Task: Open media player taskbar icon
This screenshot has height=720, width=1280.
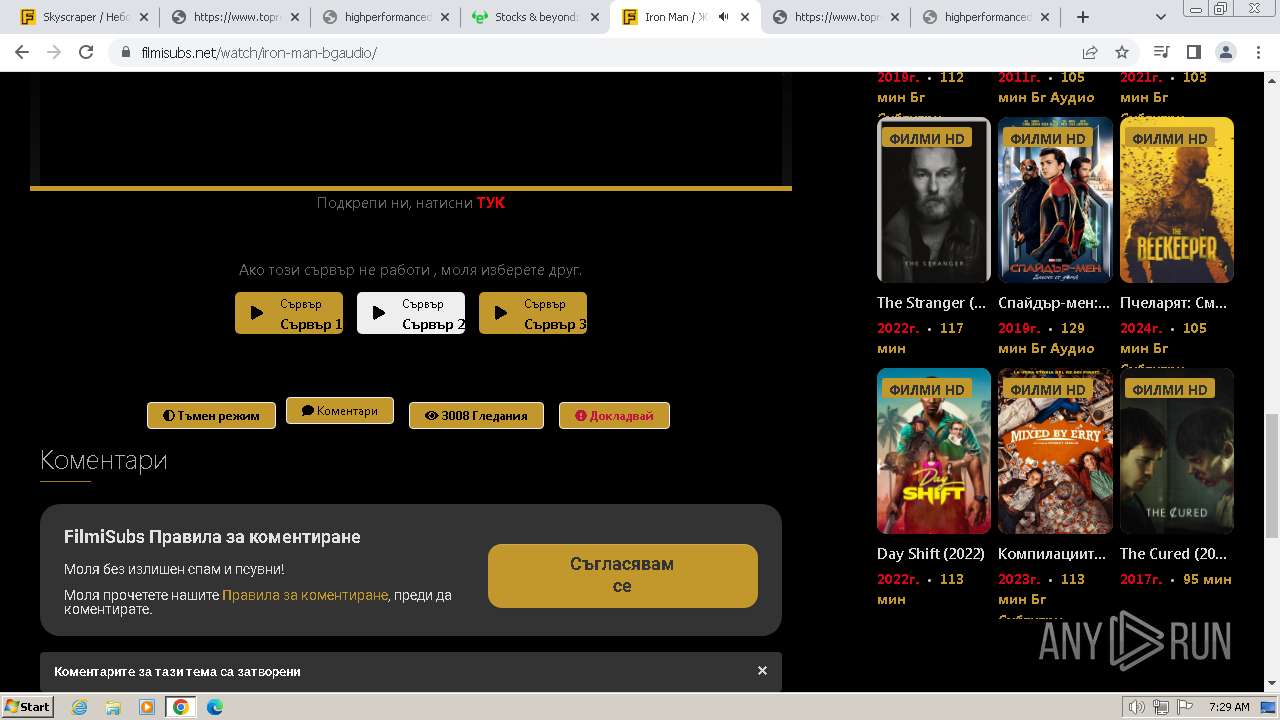Action: tap(147, 707)
